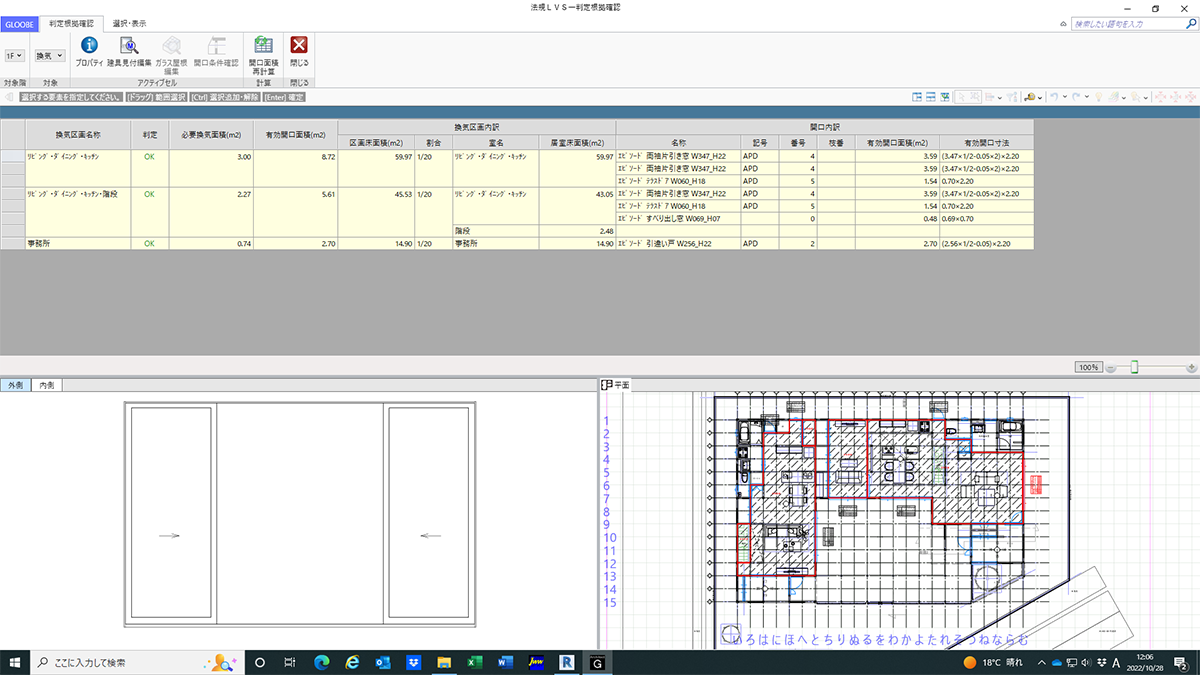
Task: Click the undo arrow icon
Action: [1053, 97]
